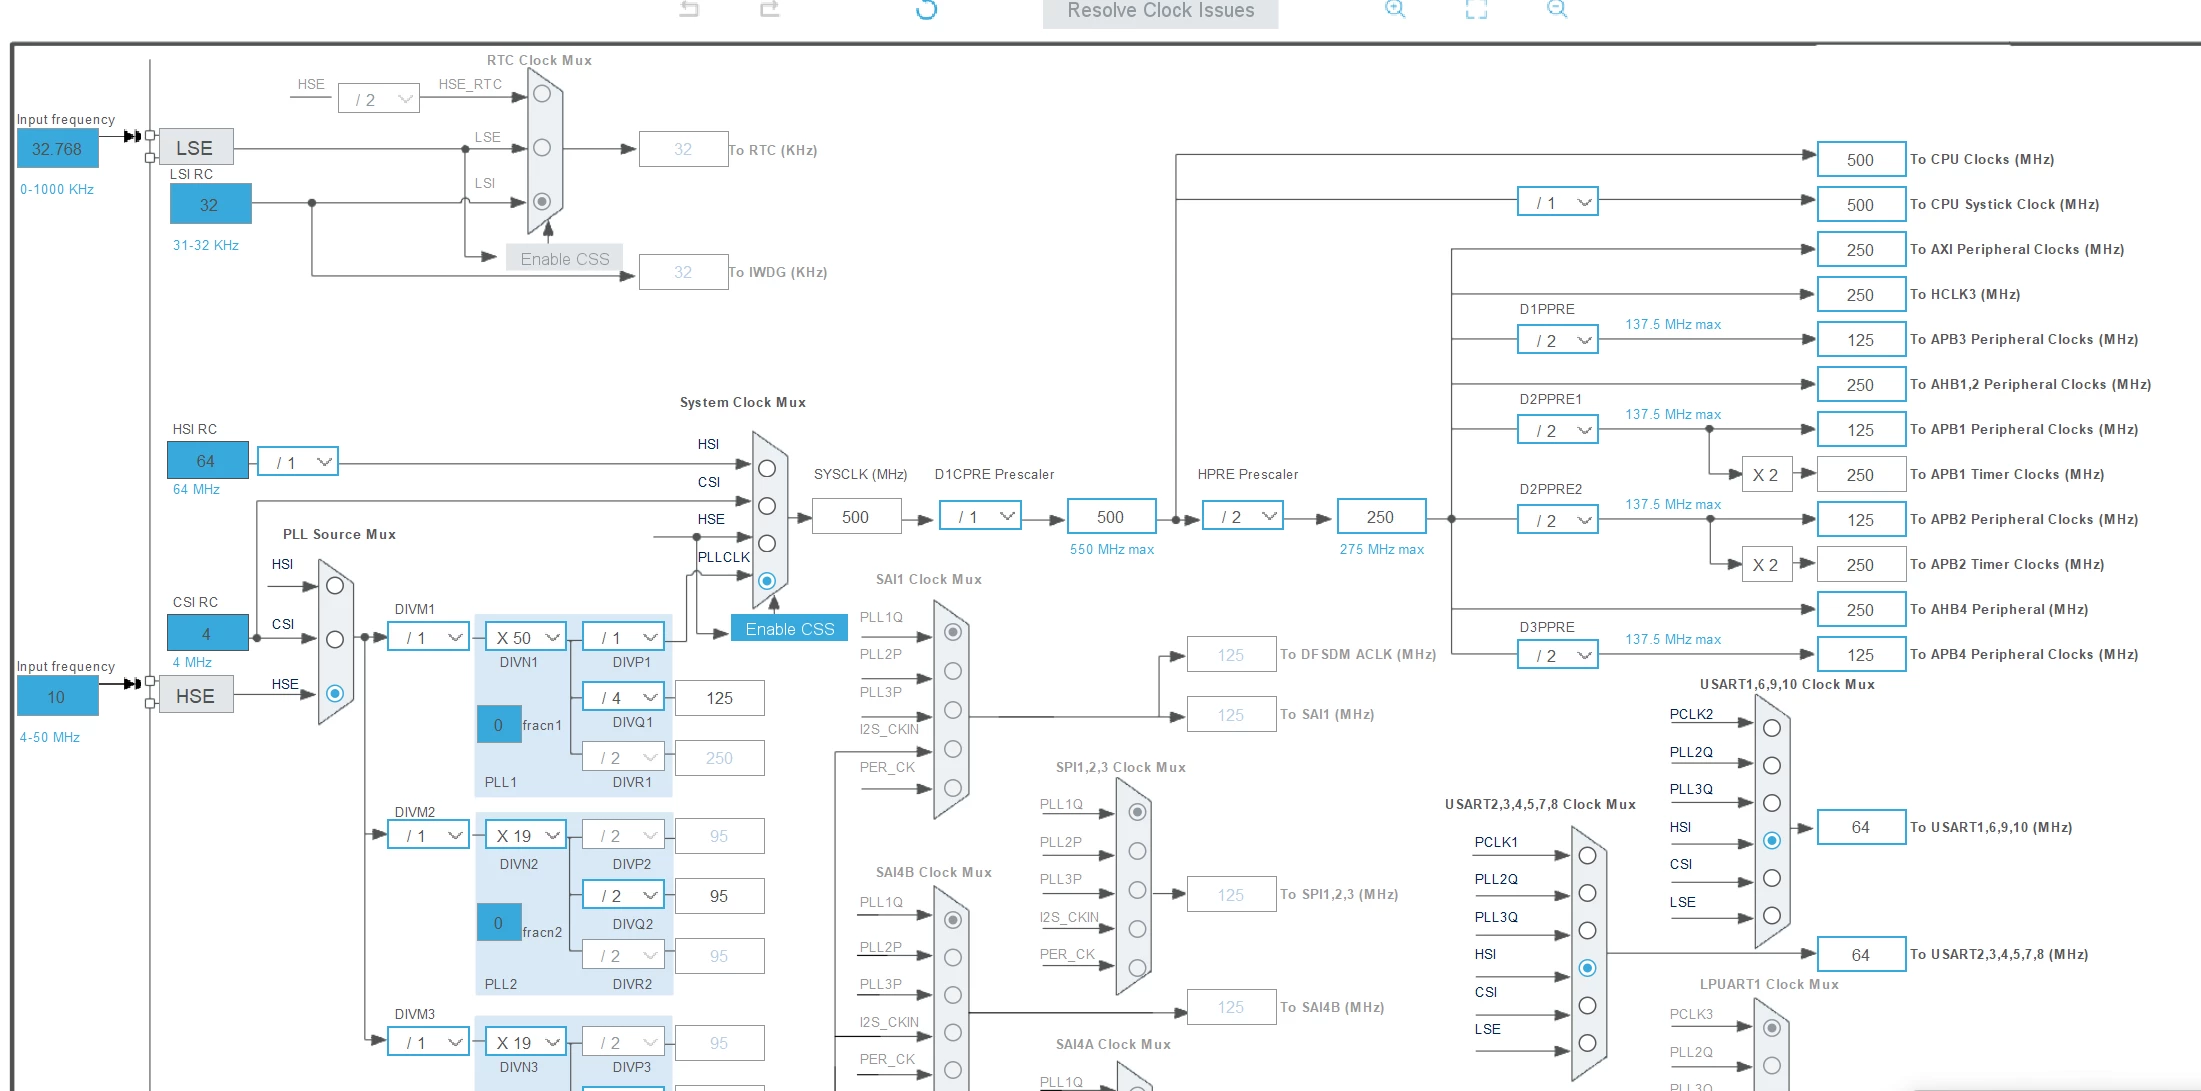Image resolution: width=2201 pixels, height=1091 pixels.
Task: Click the fit to screen icon
Action: coord(1476,9)
